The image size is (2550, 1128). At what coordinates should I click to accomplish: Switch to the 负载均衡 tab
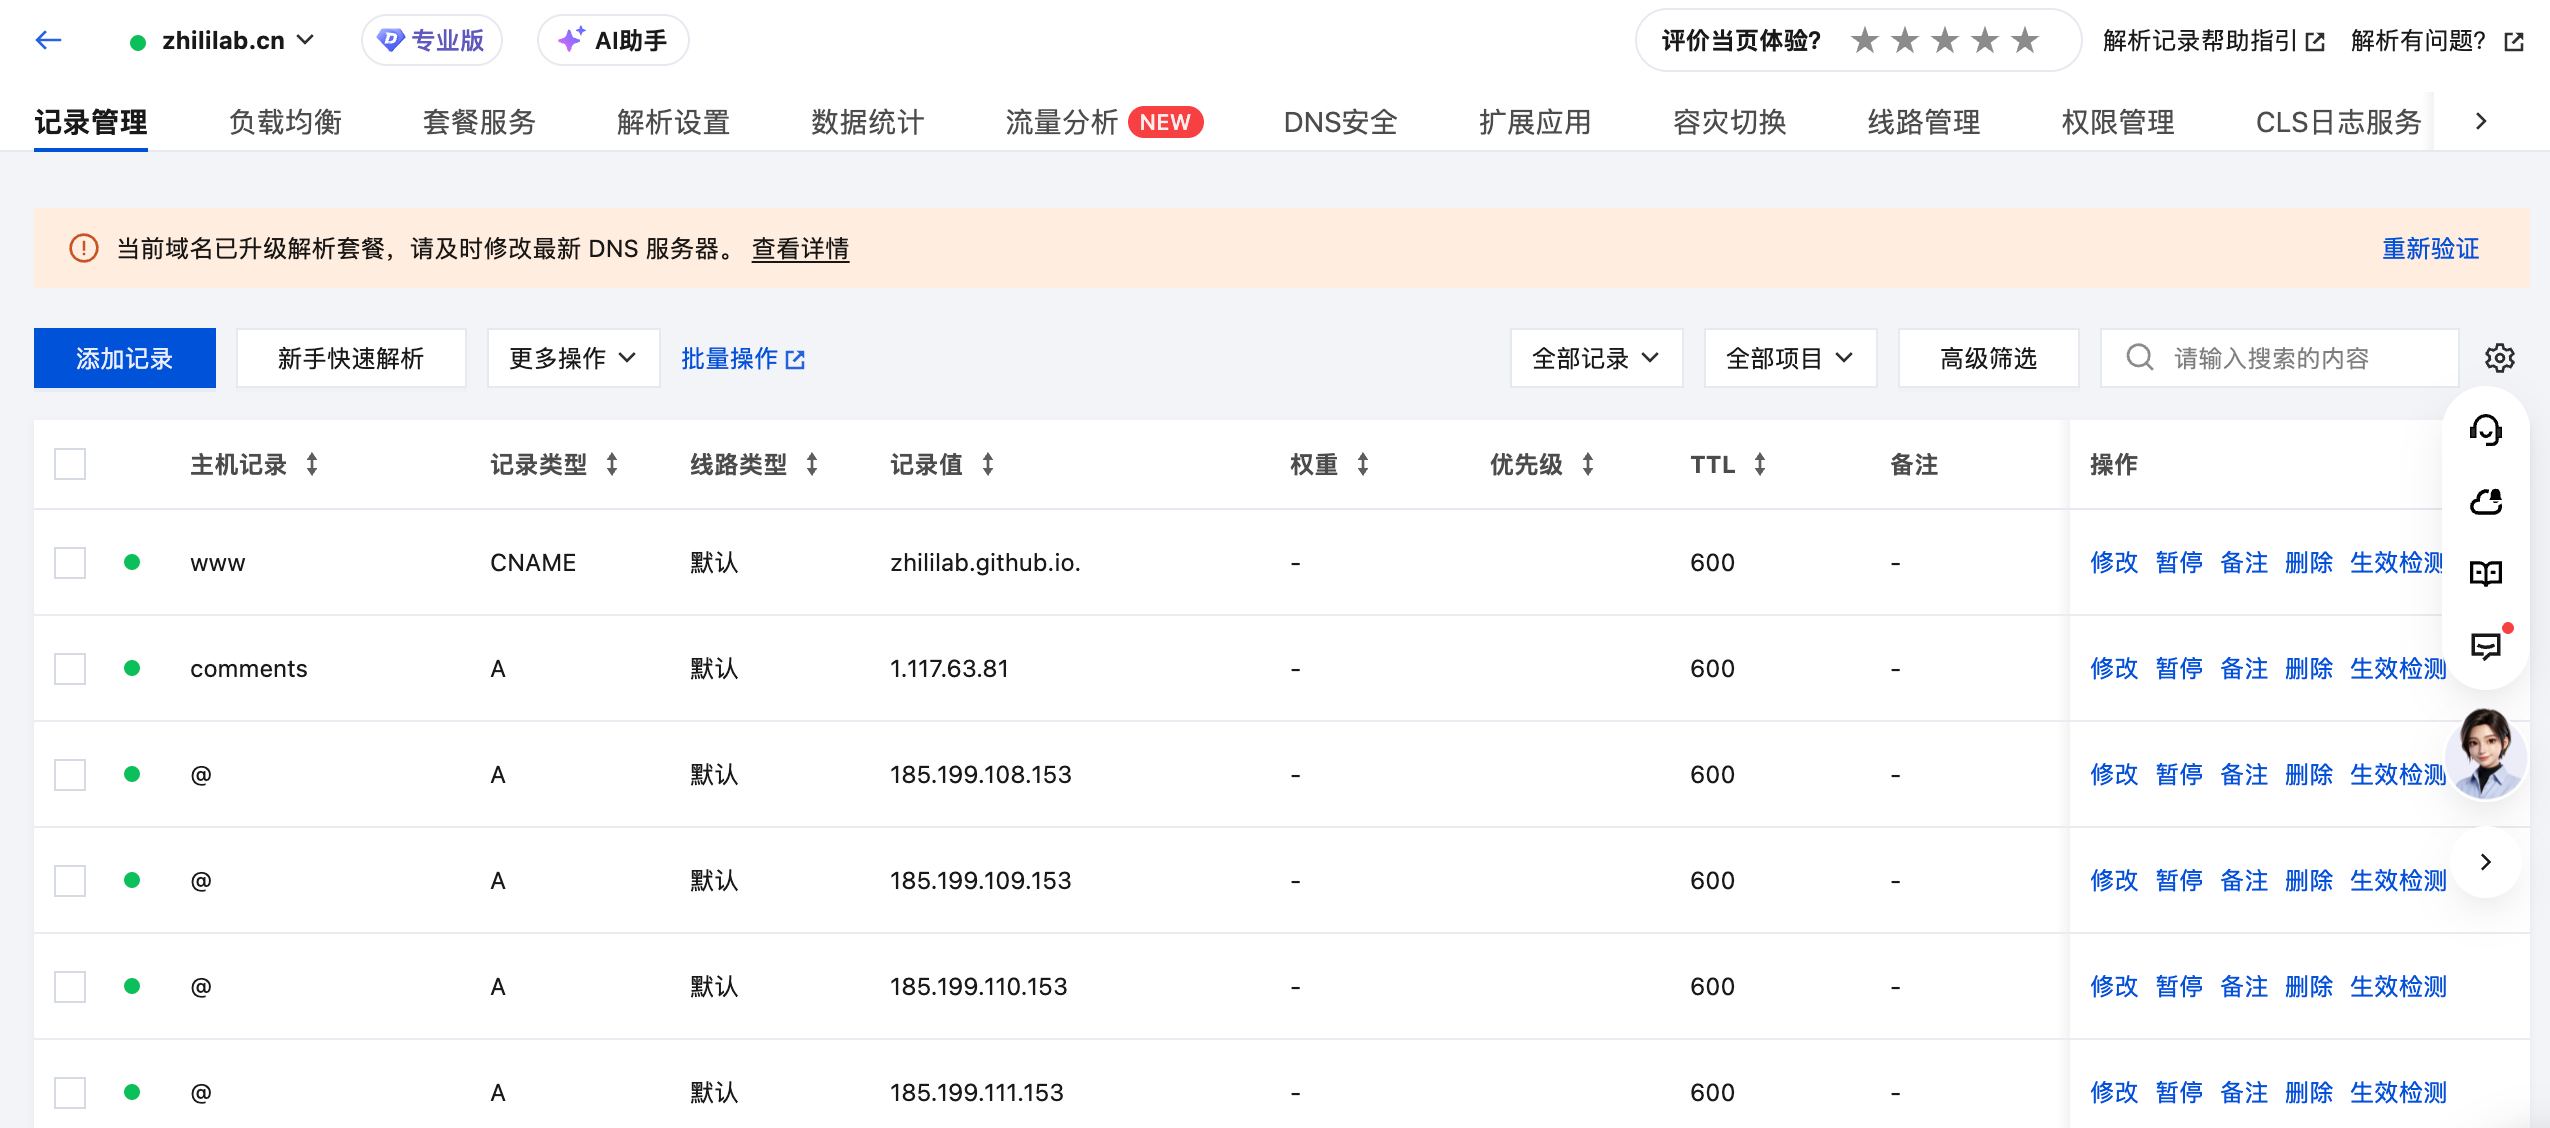point(285,122)
